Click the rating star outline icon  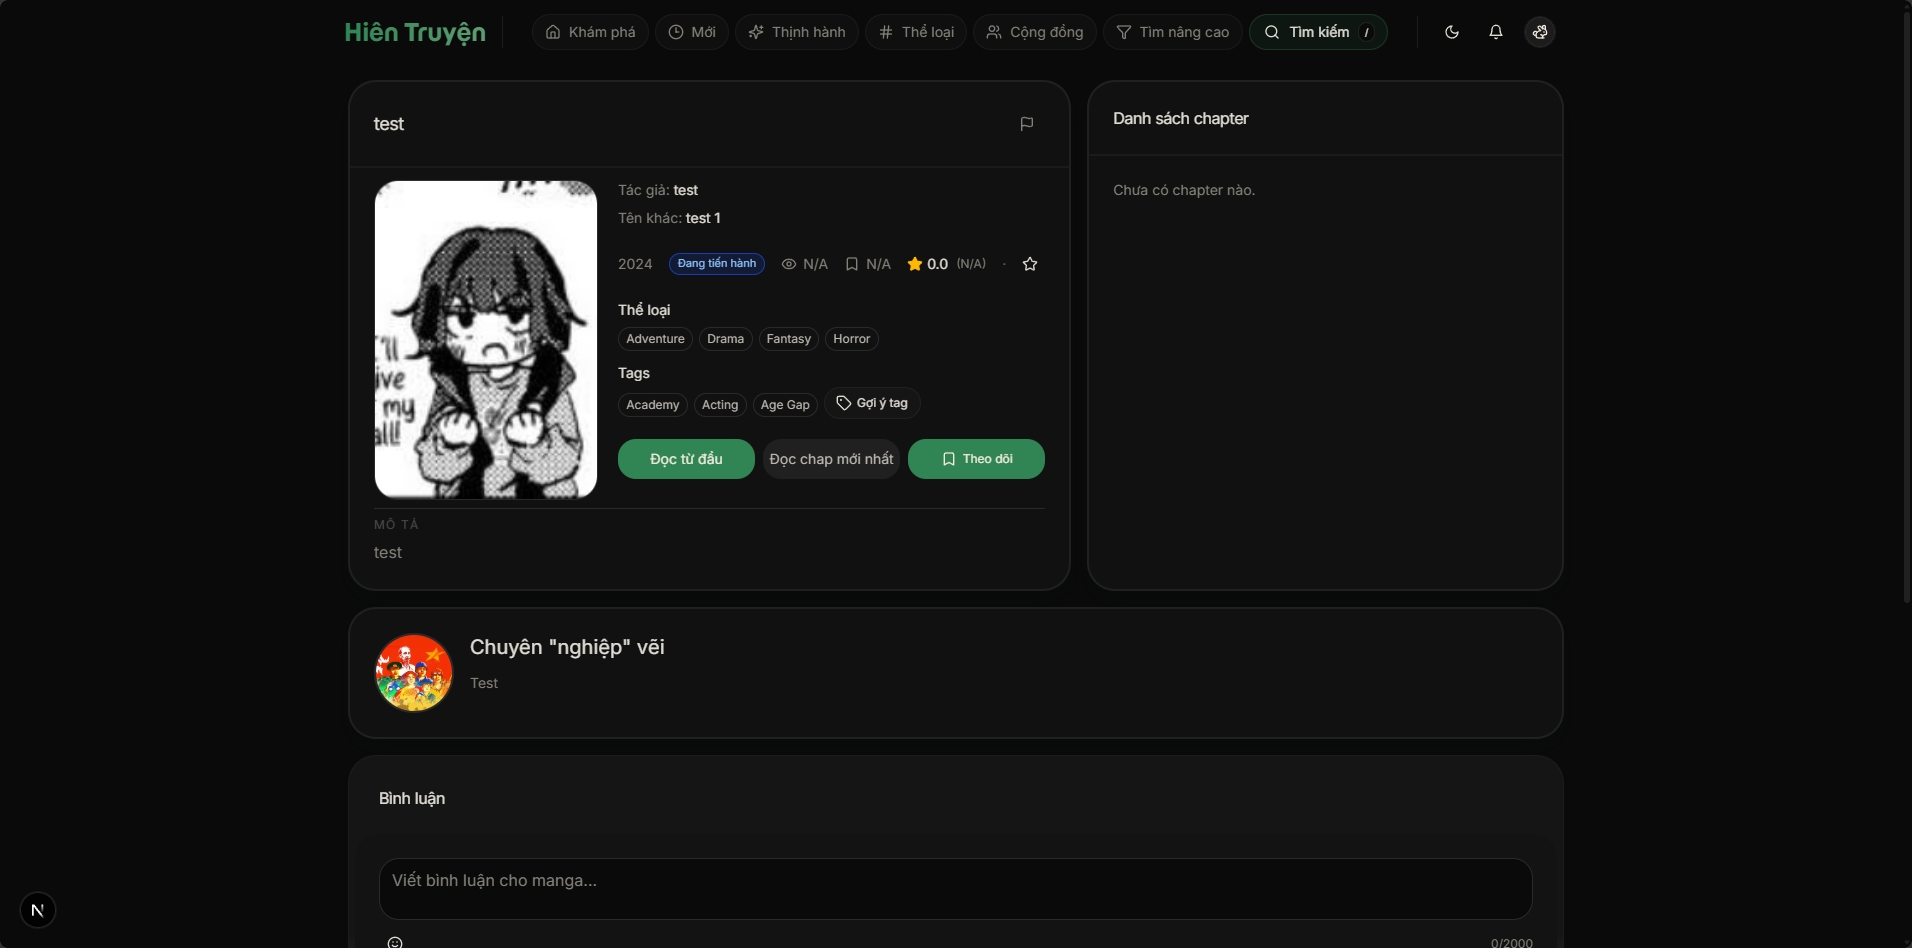click(x=1030, y=264)
